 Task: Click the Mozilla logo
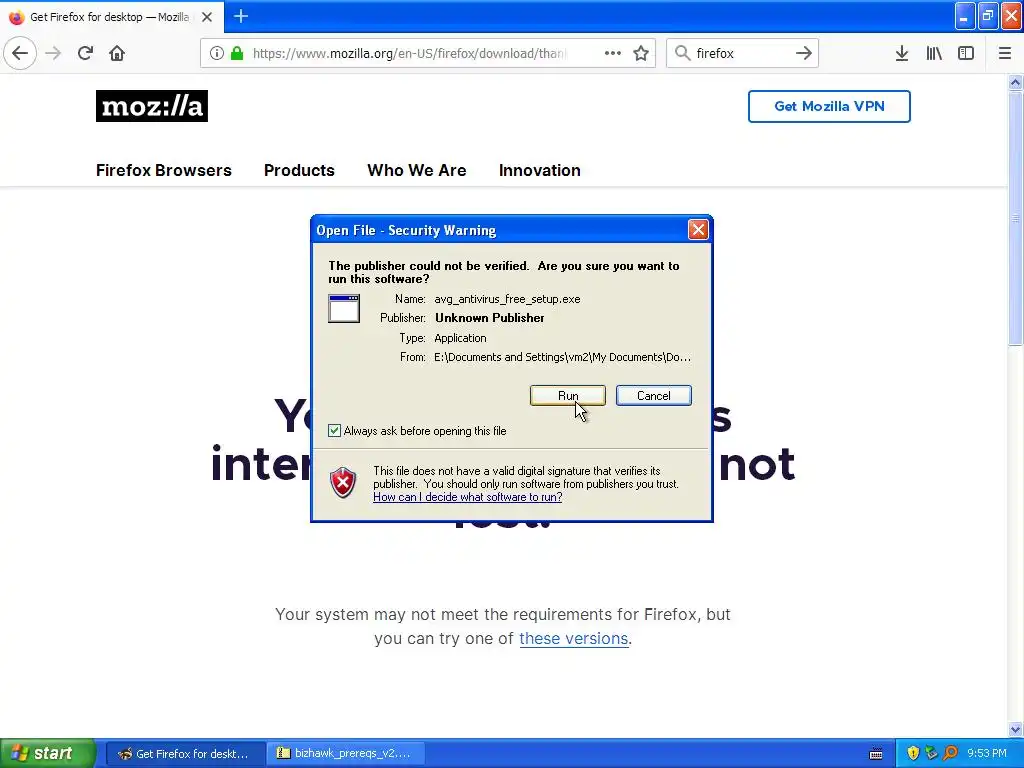pyautogui.click(x=152, y=106)
